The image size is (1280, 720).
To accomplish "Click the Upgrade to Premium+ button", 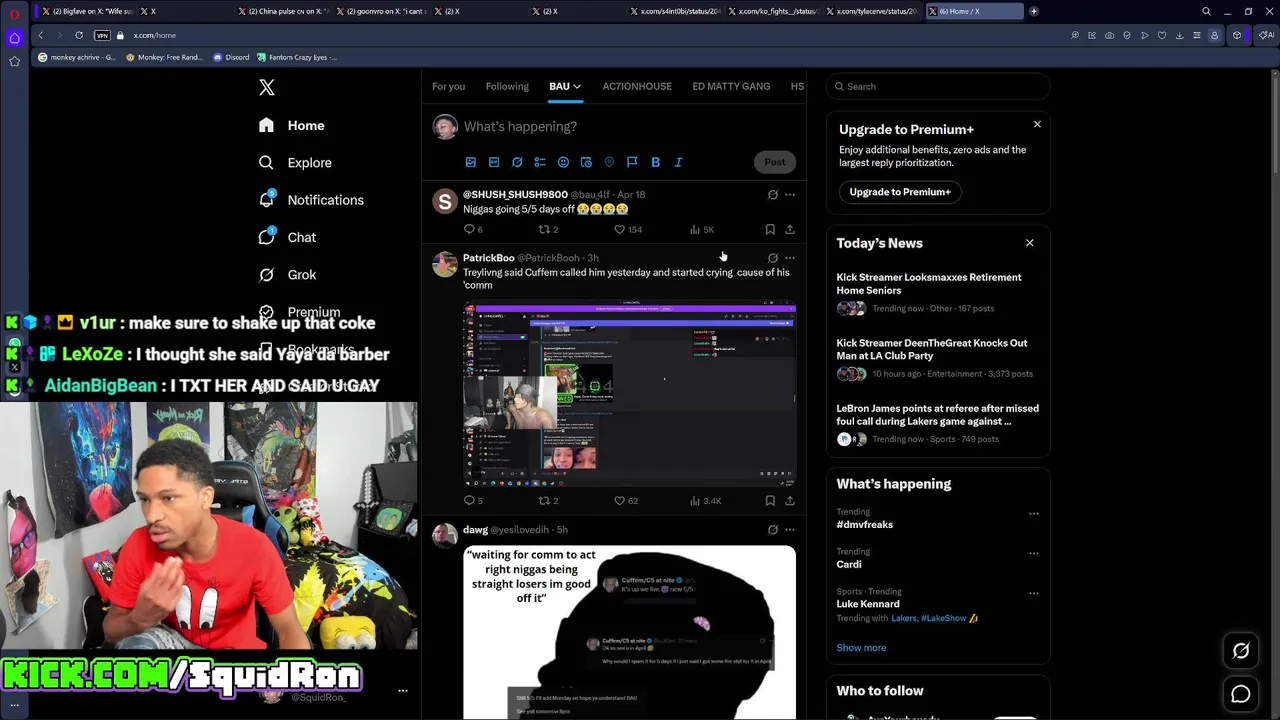I will 900,192.
